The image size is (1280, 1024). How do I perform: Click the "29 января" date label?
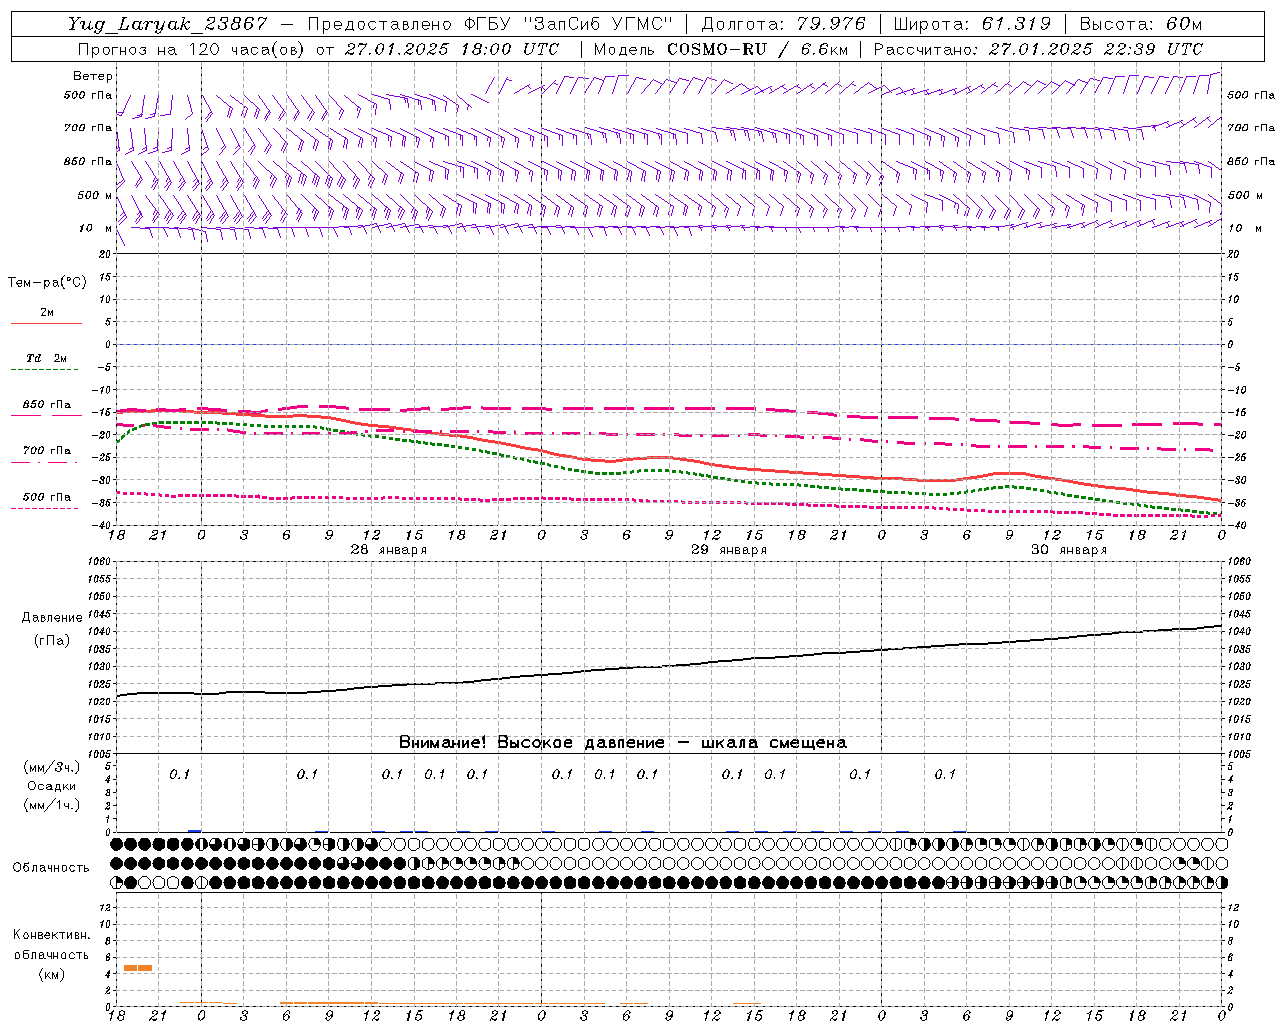coord(729,550)
